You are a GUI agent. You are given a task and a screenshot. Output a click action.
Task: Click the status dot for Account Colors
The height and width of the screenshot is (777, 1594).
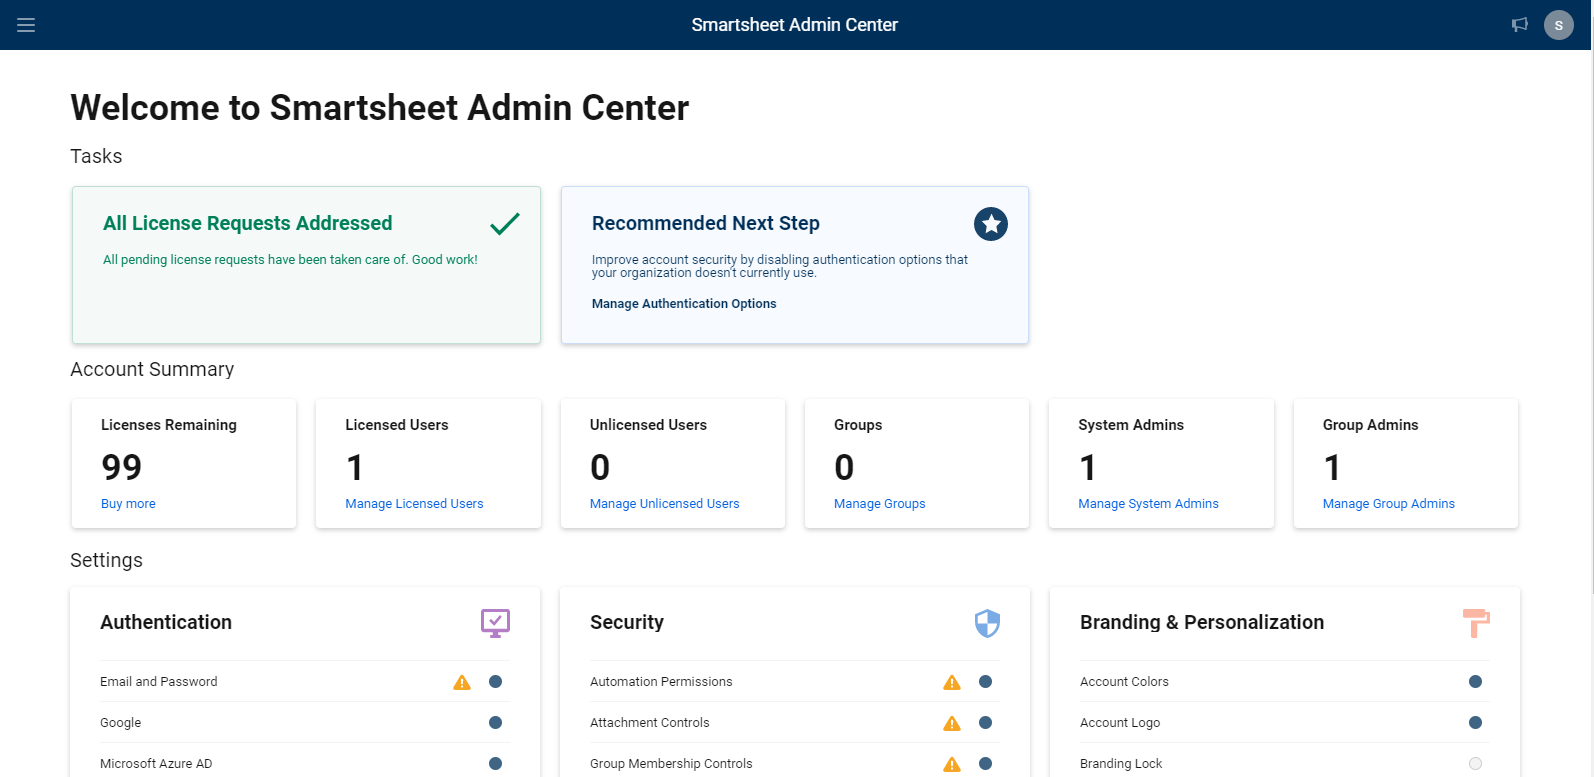click(1475, 682)
